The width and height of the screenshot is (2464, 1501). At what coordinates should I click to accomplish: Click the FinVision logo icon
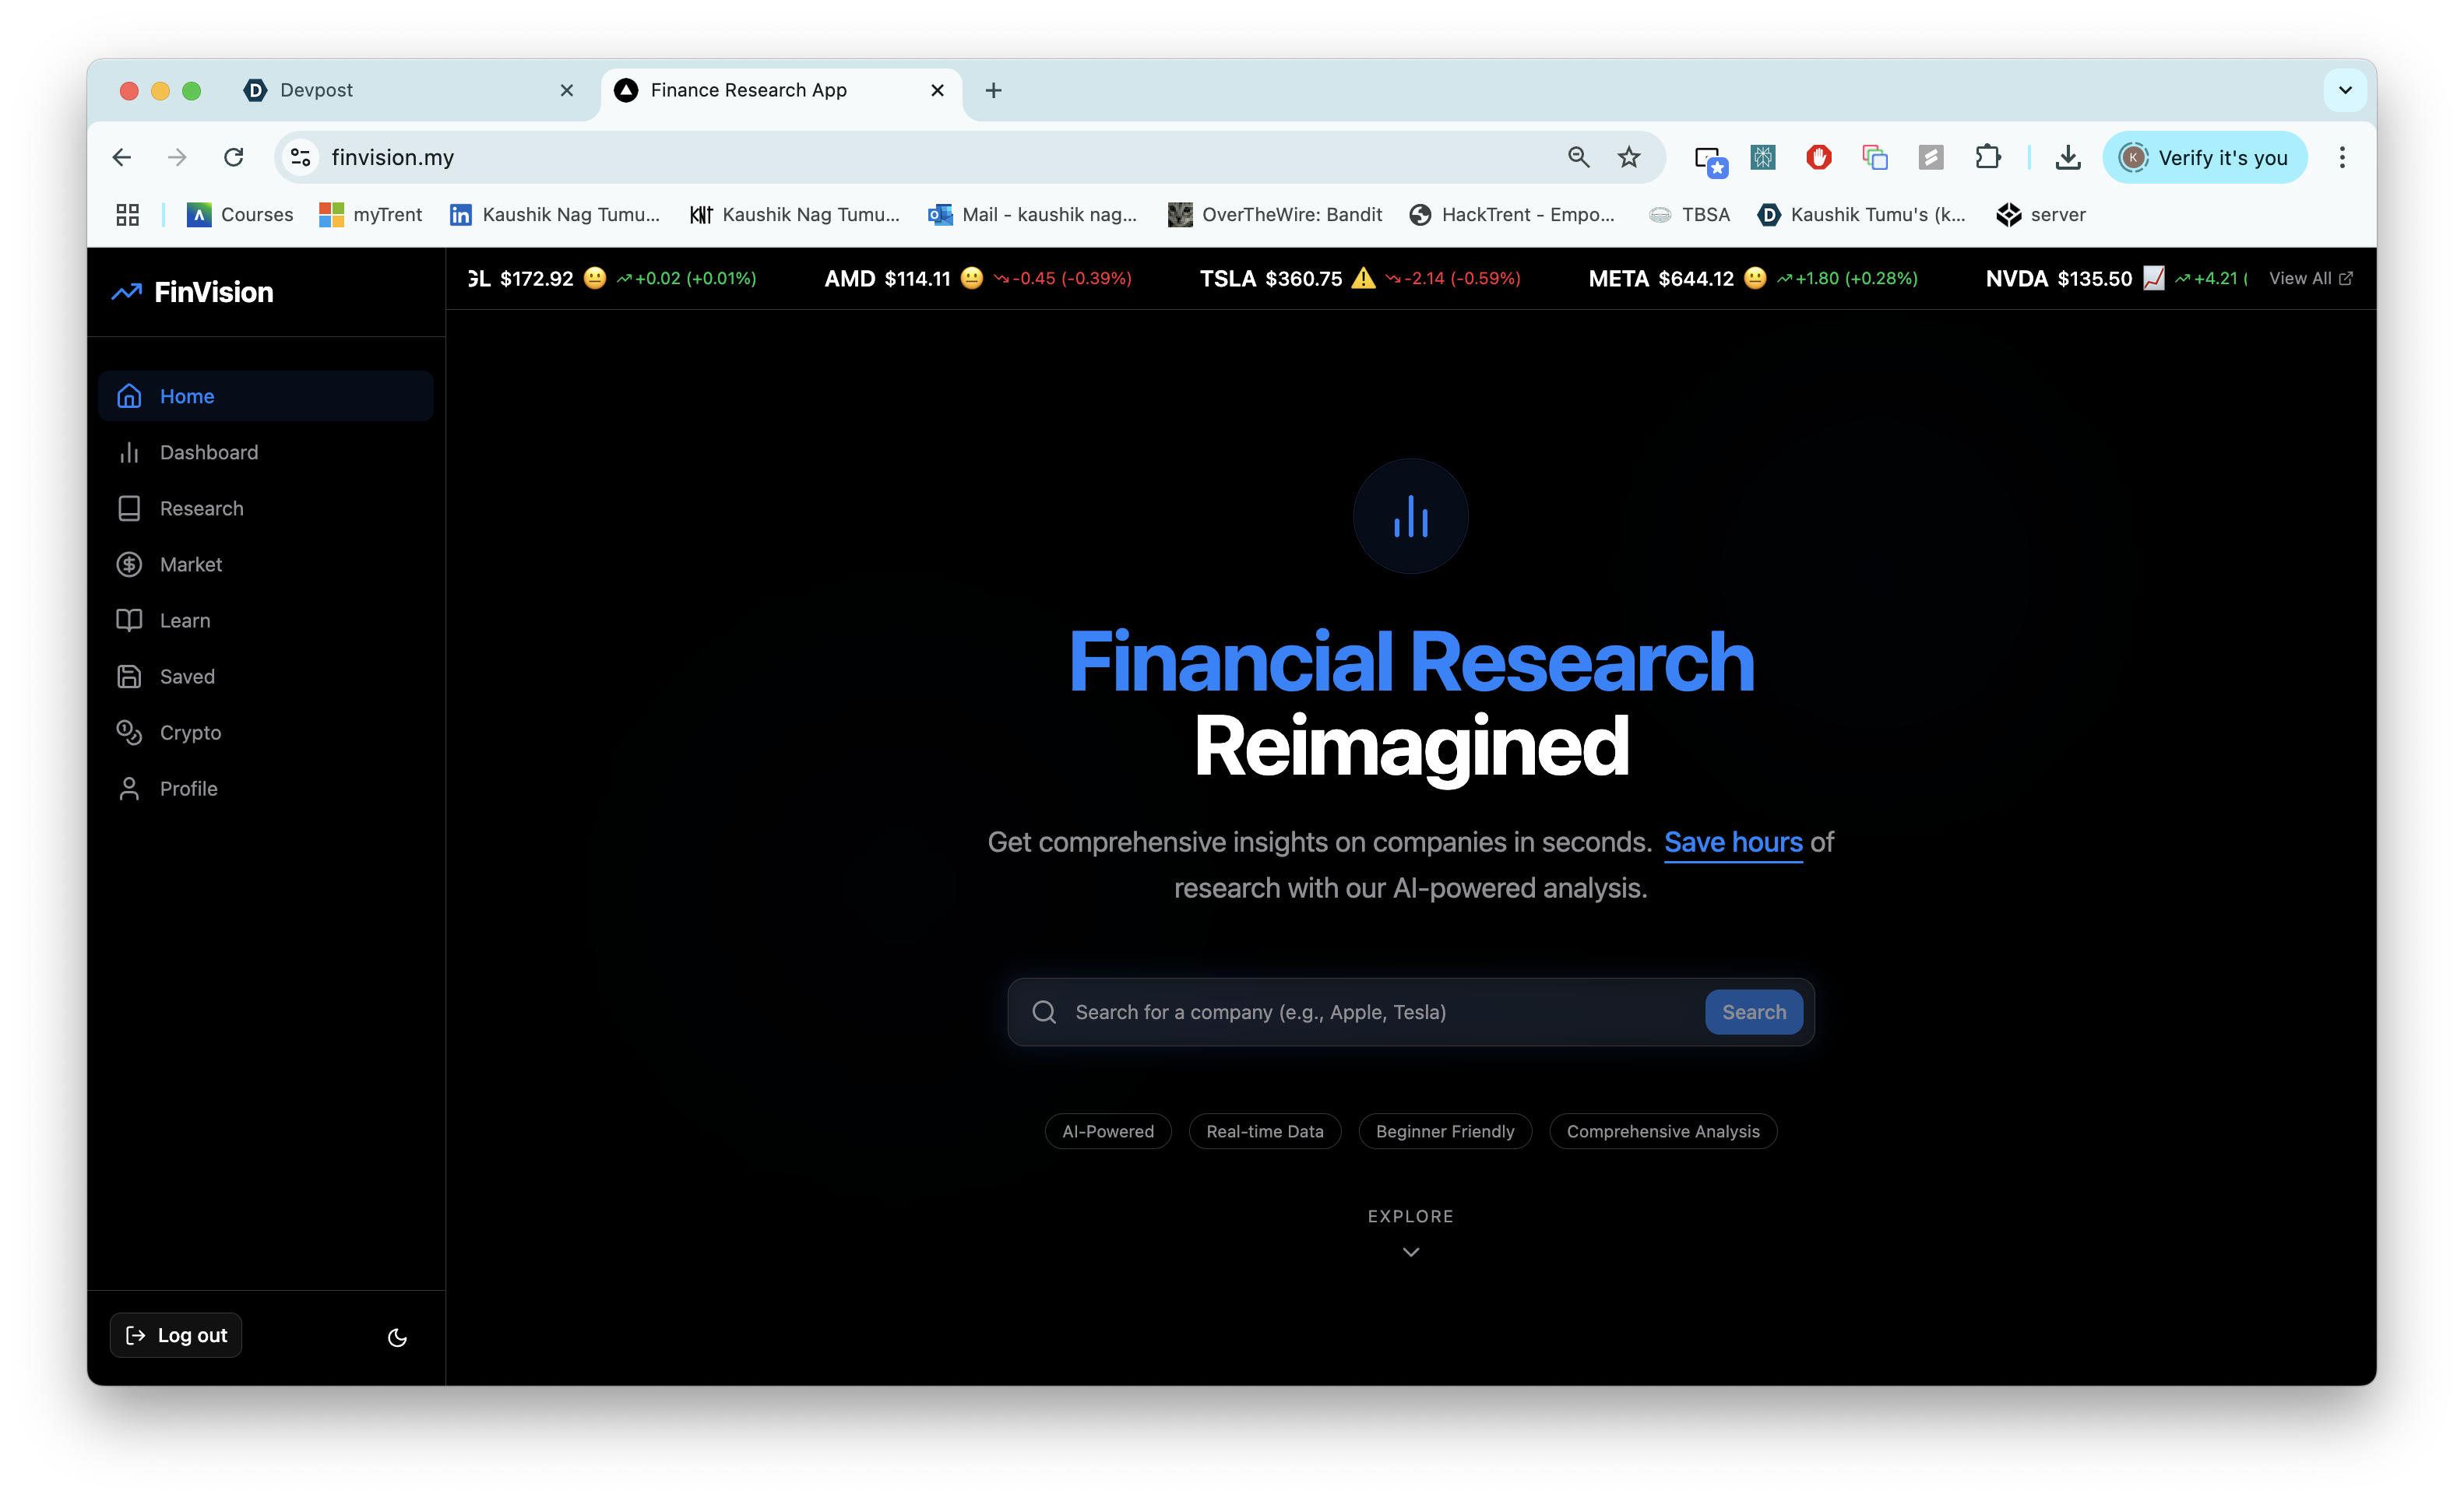coord(127,292)
